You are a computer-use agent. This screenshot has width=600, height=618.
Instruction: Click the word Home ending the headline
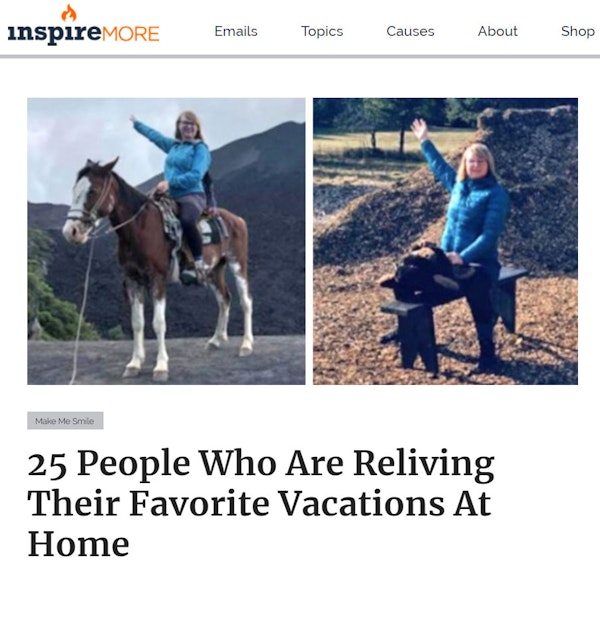[78, 544]
